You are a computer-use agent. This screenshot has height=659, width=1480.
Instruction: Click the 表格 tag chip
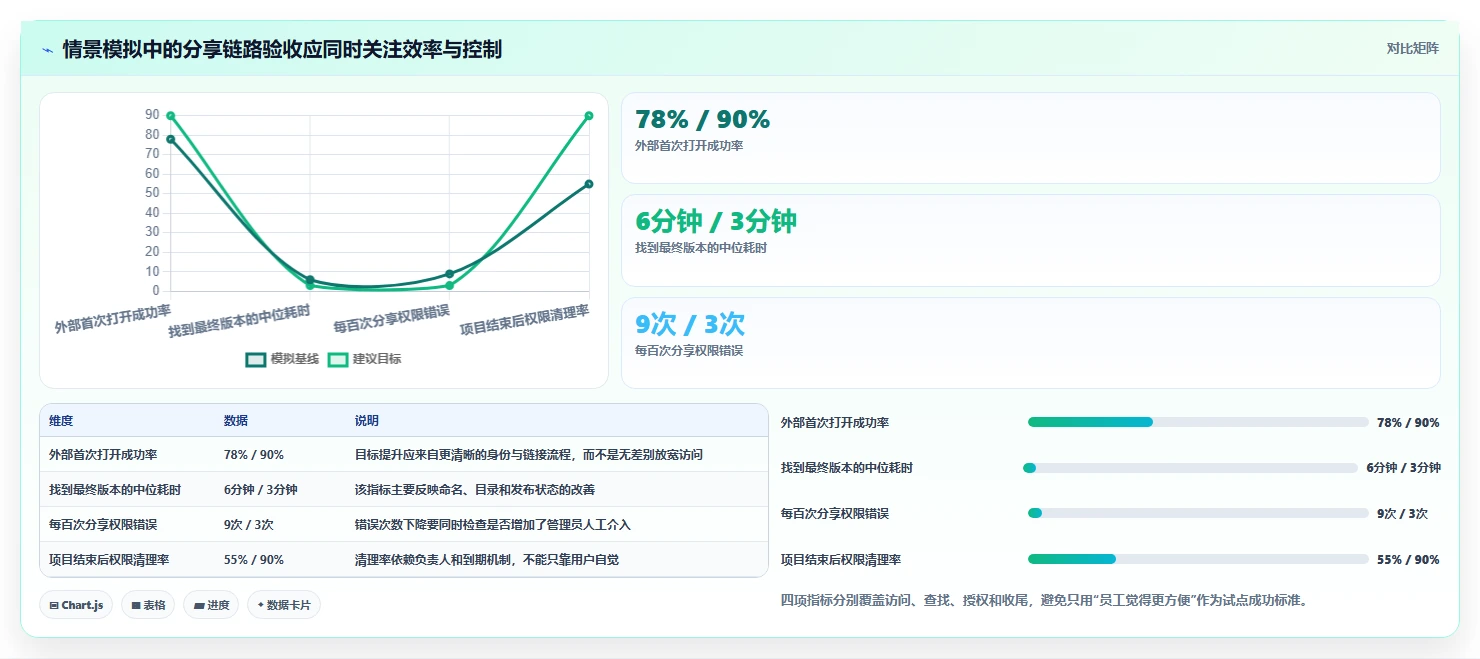(148, 605)
